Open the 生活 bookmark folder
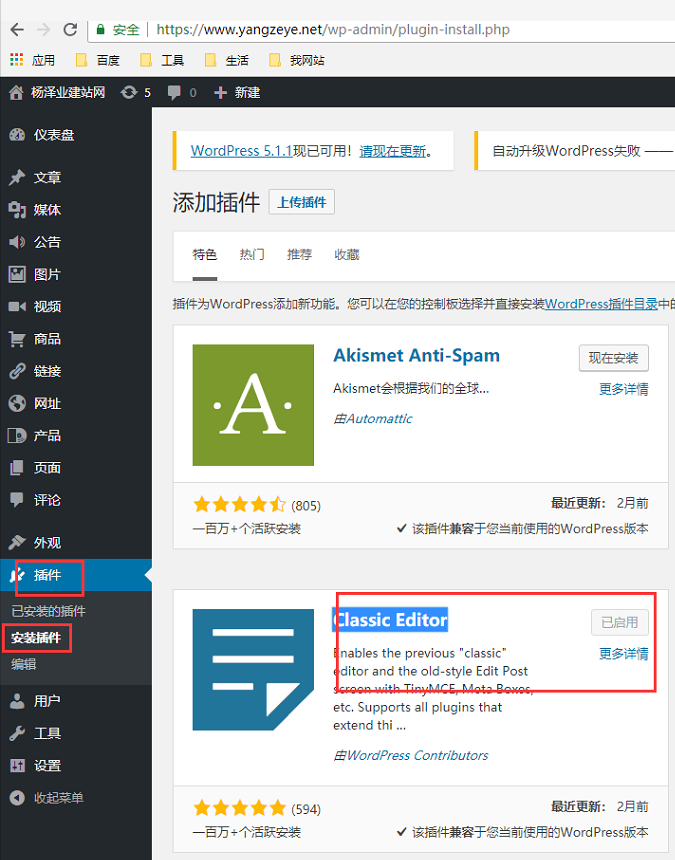Image resolution: width=675 pixels, height=860 pixels. (226, 60)
